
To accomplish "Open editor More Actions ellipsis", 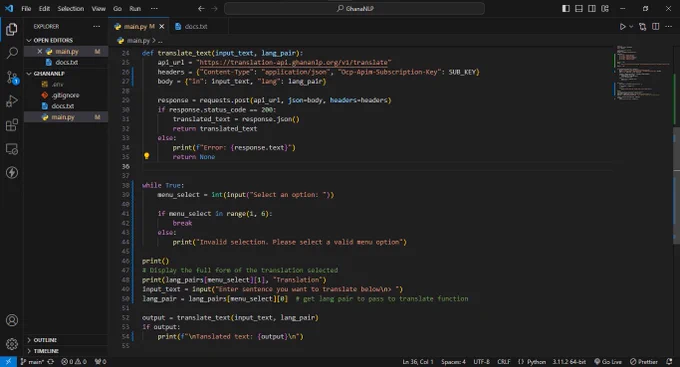I will pos(668,26).
